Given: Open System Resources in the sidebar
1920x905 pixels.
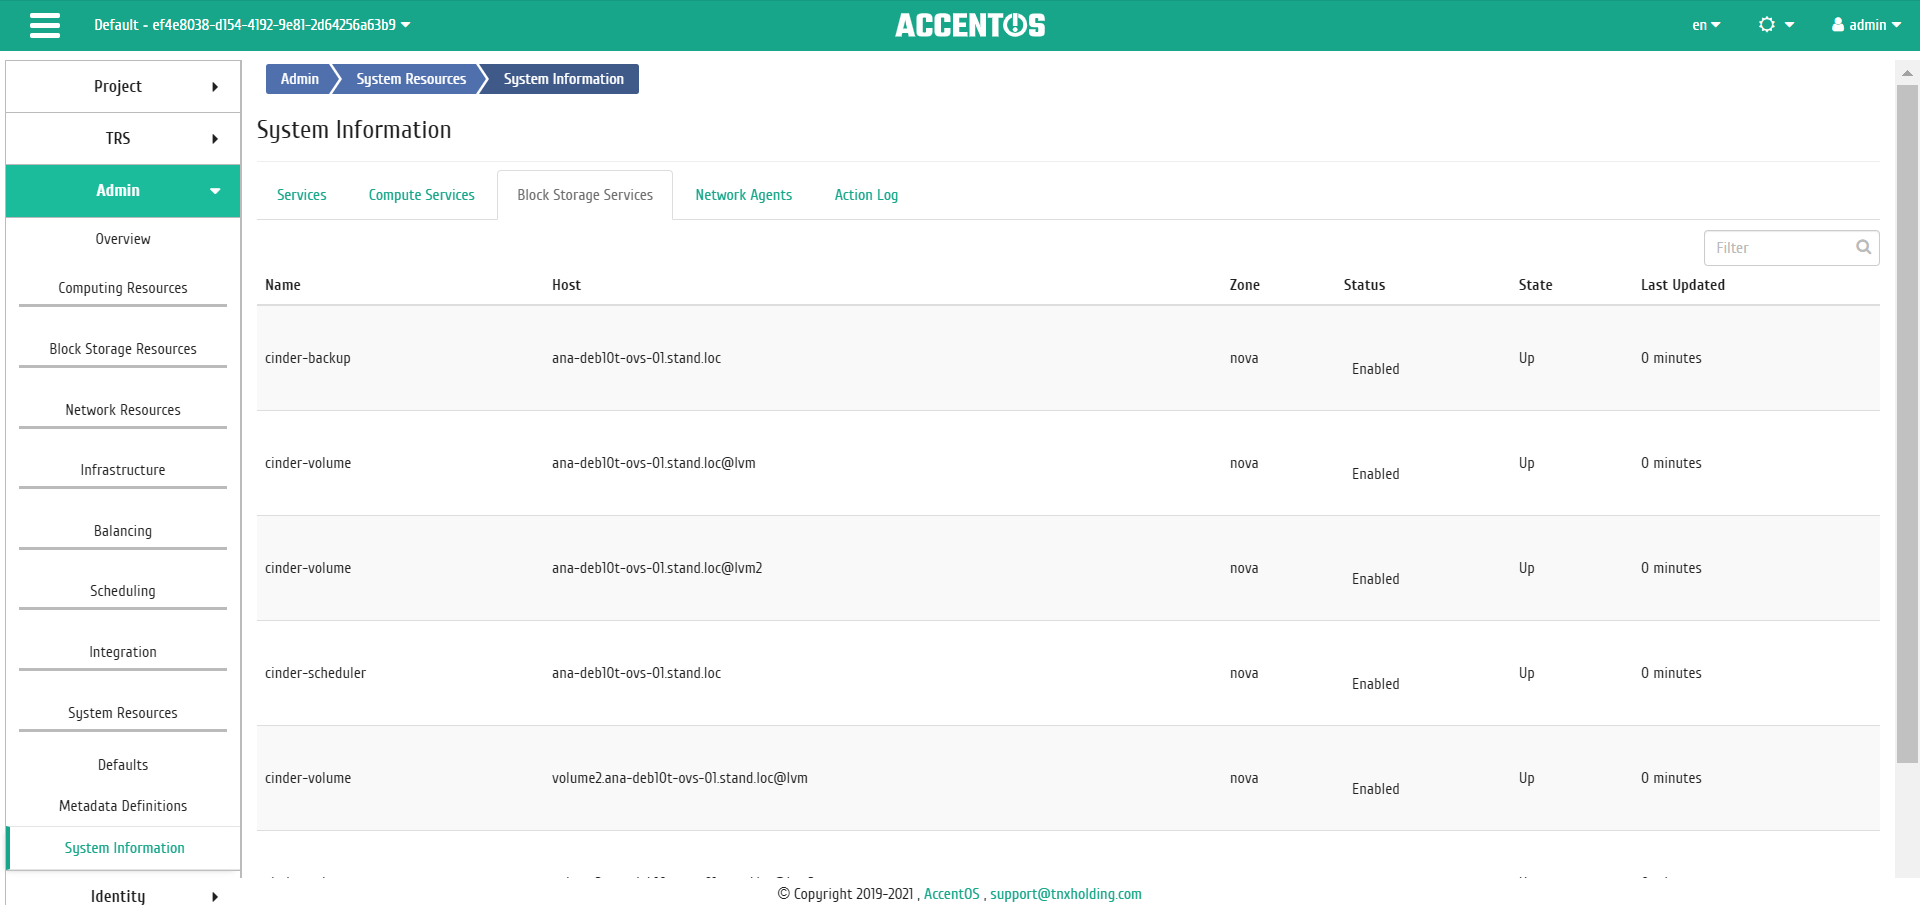Looking at the screenshot, I should [x=123, y=713].
